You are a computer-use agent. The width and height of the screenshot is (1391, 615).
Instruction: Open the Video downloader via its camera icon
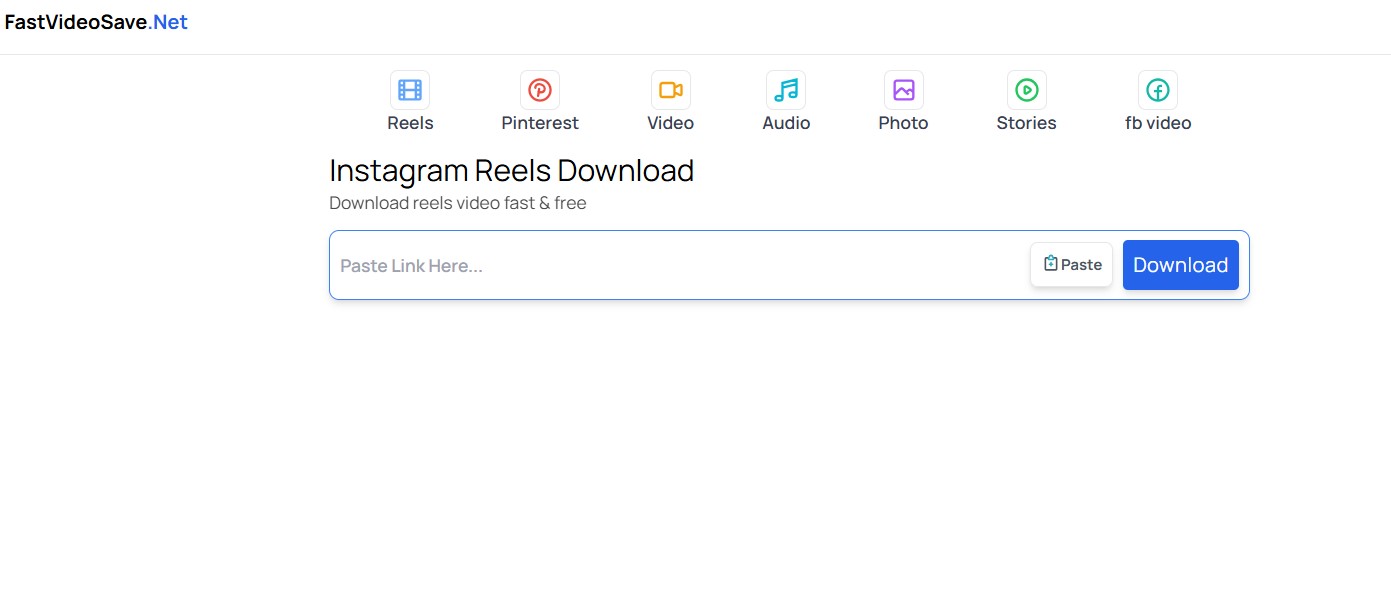pos(670,89)
